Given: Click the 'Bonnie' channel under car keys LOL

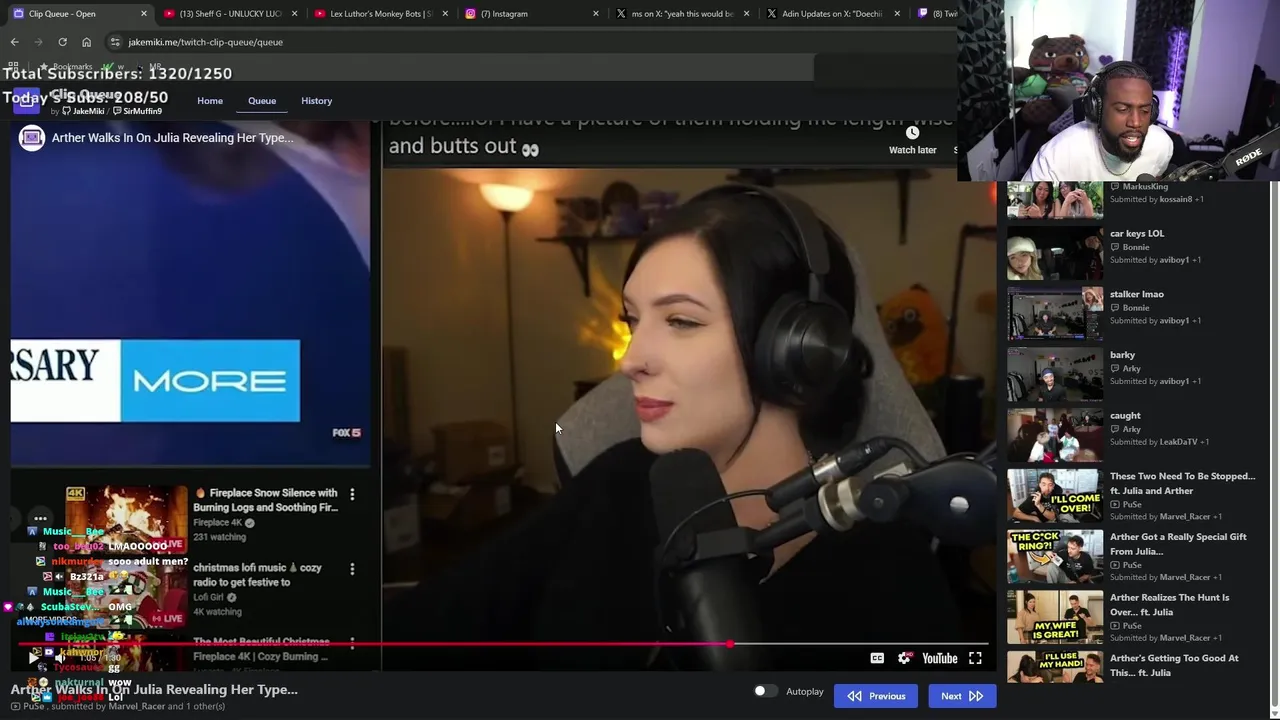Looking at the screenshot, I should [x=1135, y=247].
